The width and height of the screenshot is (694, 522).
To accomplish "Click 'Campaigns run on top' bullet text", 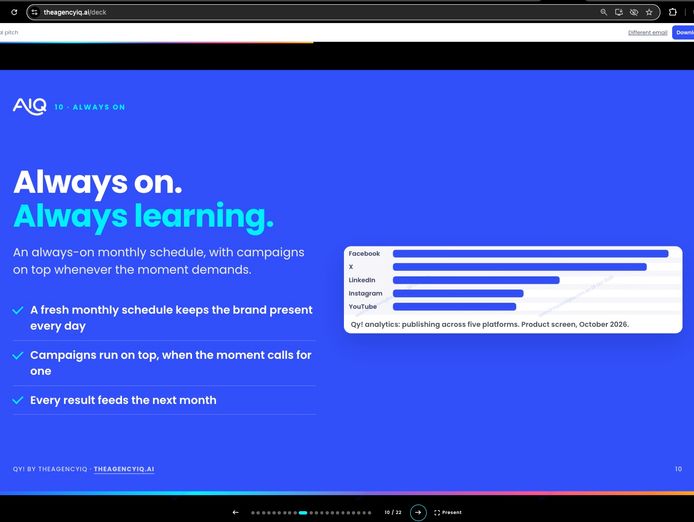I will (x=171, y=363).
